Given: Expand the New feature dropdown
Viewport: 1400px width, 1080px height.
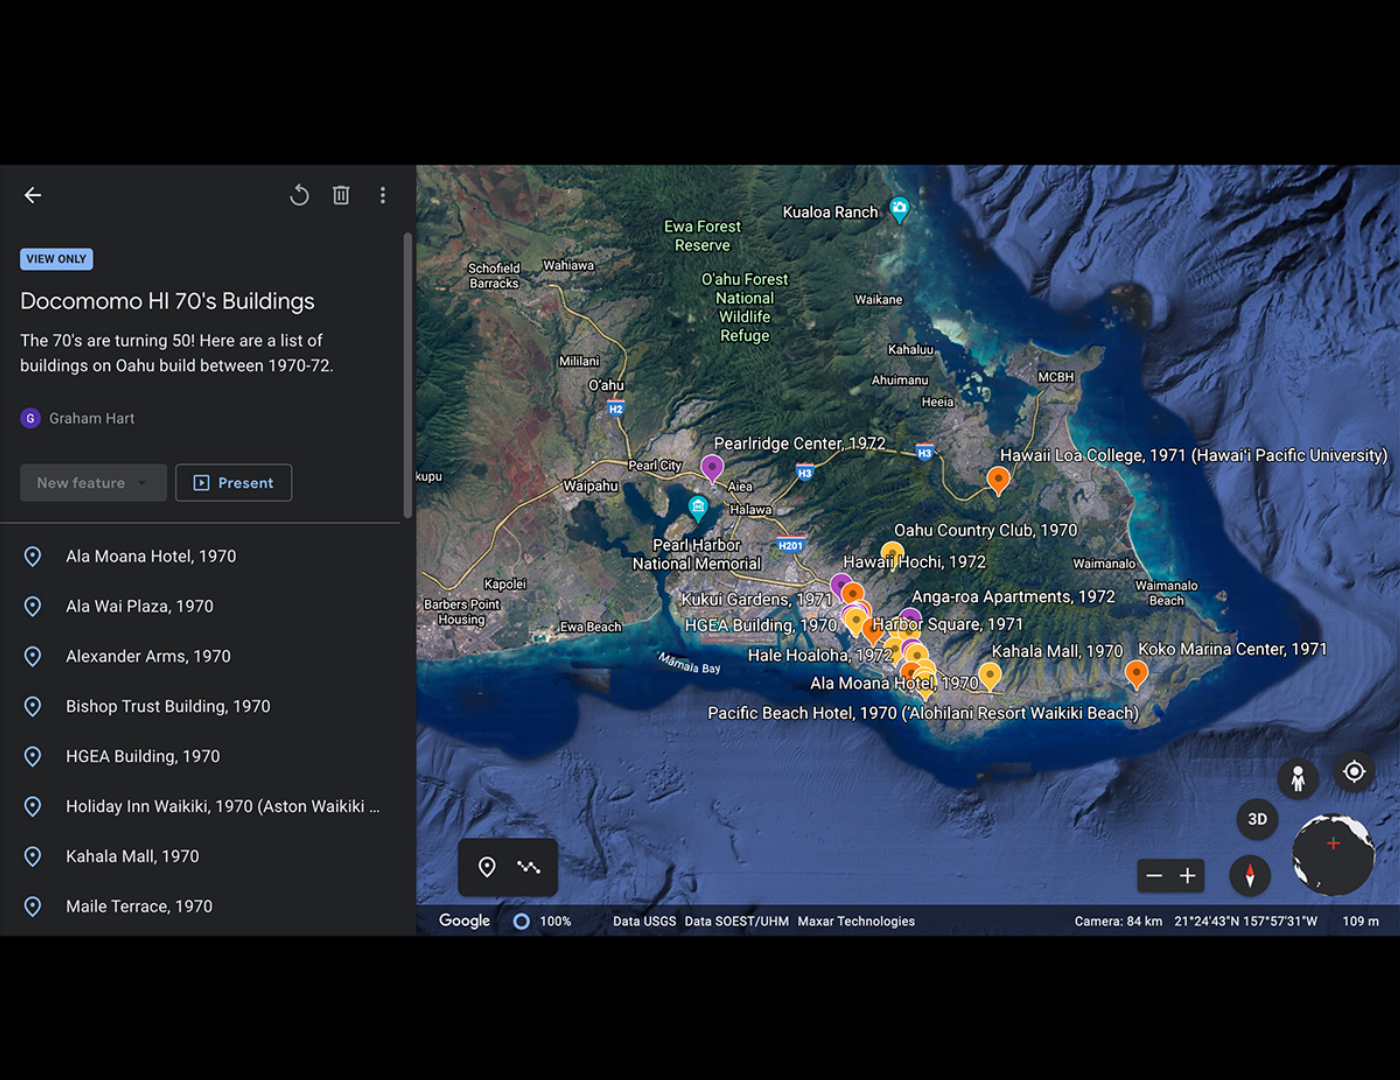Looking at the screenshot, I should pos(93,483).
